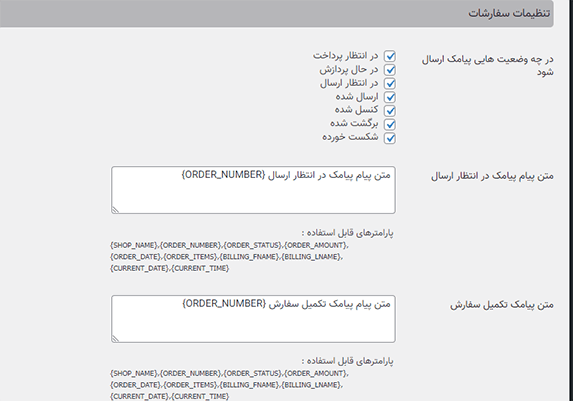Click {CURRENT_TIME} in first parameters list

[200, 268]
